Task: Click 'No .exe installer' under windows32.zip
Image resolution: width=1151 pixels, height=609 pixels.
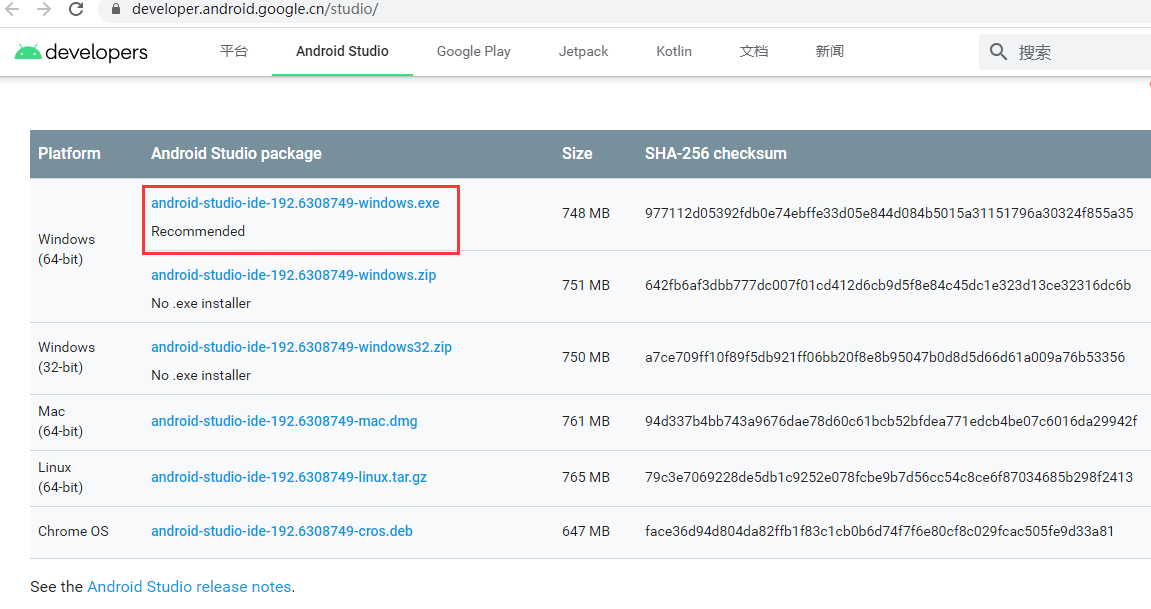Action: (x=201, y=375)
